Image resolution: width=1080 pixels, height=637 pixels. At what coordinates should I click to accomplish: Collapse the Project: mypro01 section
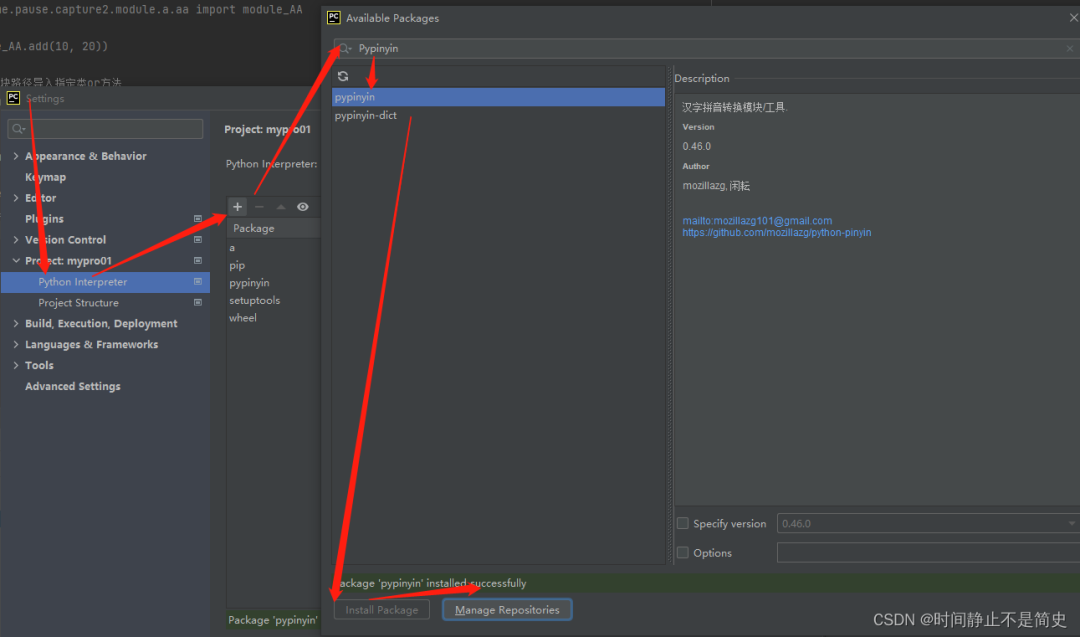(x=15, y=261)
